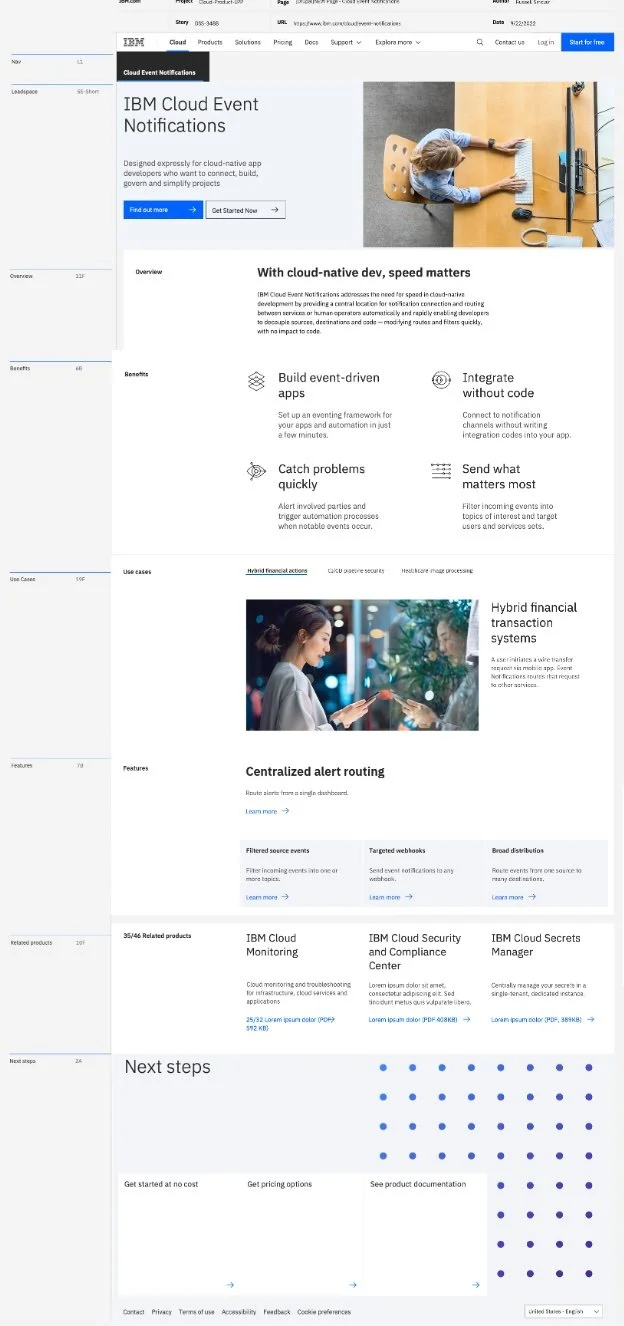Click the hero image of person at desk
The width and height of the screenshot is (624, 1326).
(488, 164)
